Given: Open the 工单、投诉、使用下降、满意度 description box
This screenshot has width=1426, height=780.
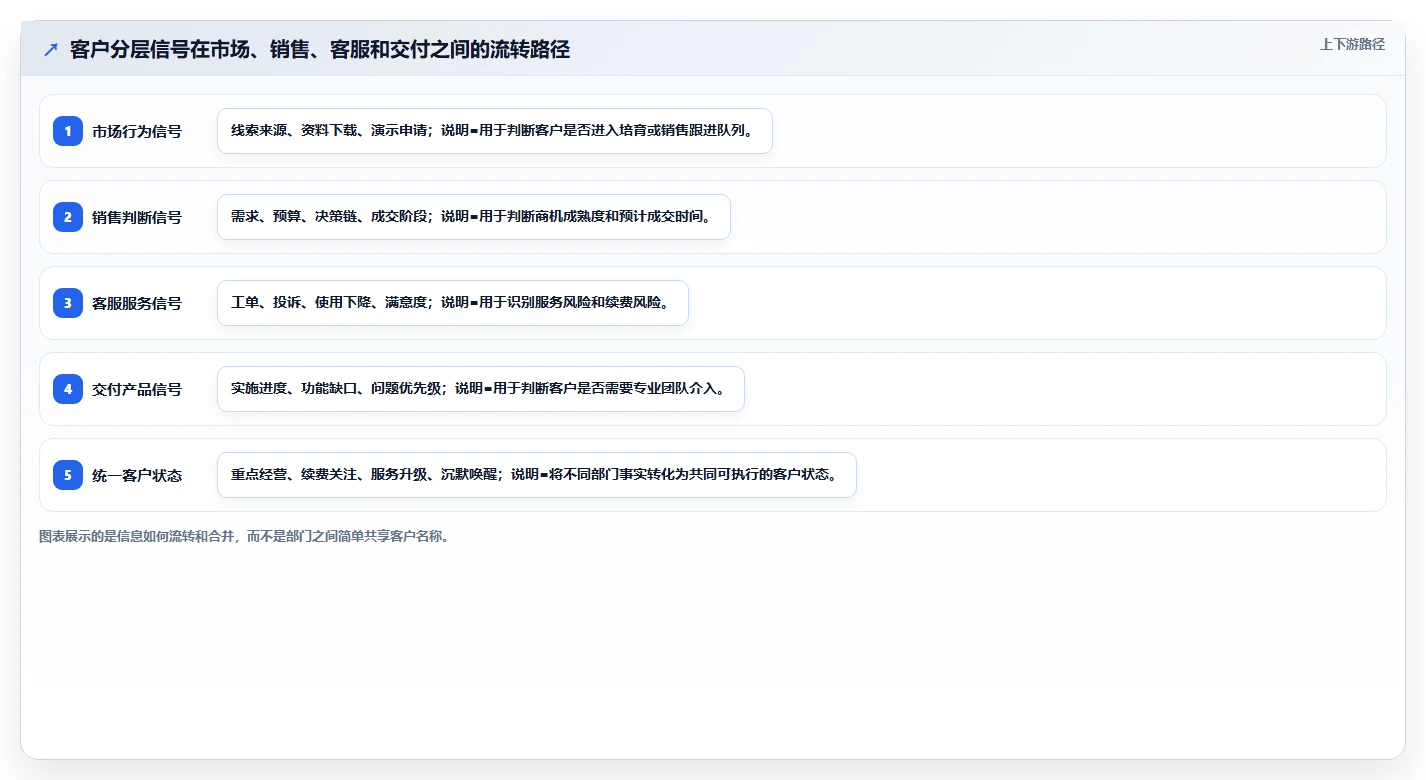Looking at the screenshot, I should (x=453, y=303).
